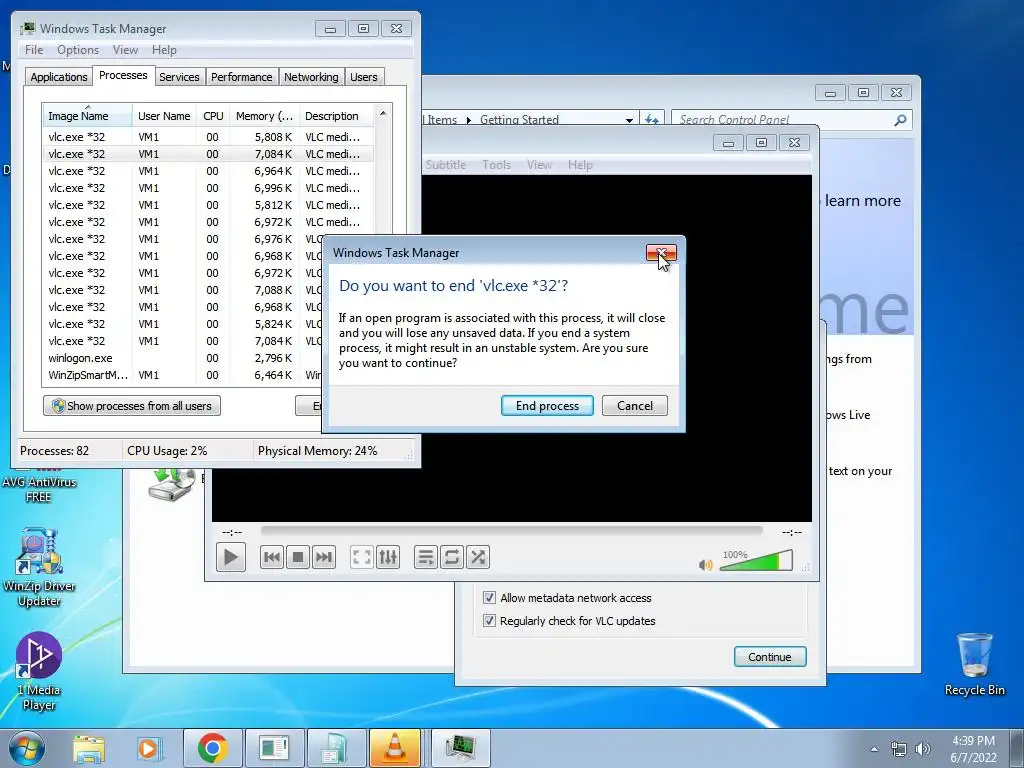Toggle VLC shuffle random icon
1024x768 pixels.
[x=478, y=557]
